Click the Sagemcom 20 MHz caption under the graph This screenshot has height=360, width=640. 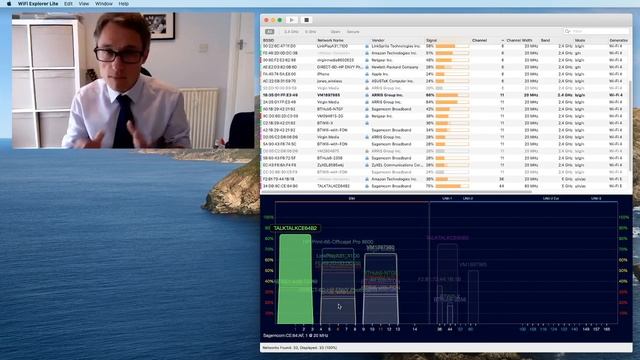(296, 336)
